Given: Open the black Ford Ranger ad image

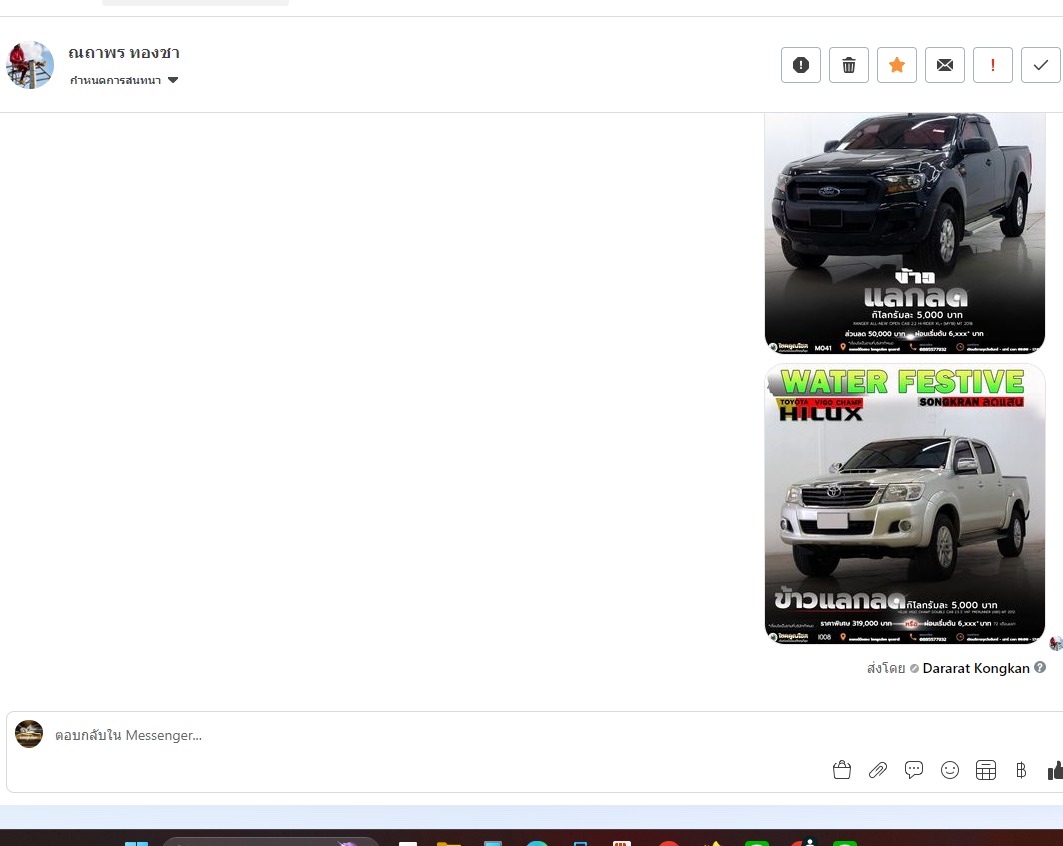Looking at the screenshot, I should pos(905,233).
